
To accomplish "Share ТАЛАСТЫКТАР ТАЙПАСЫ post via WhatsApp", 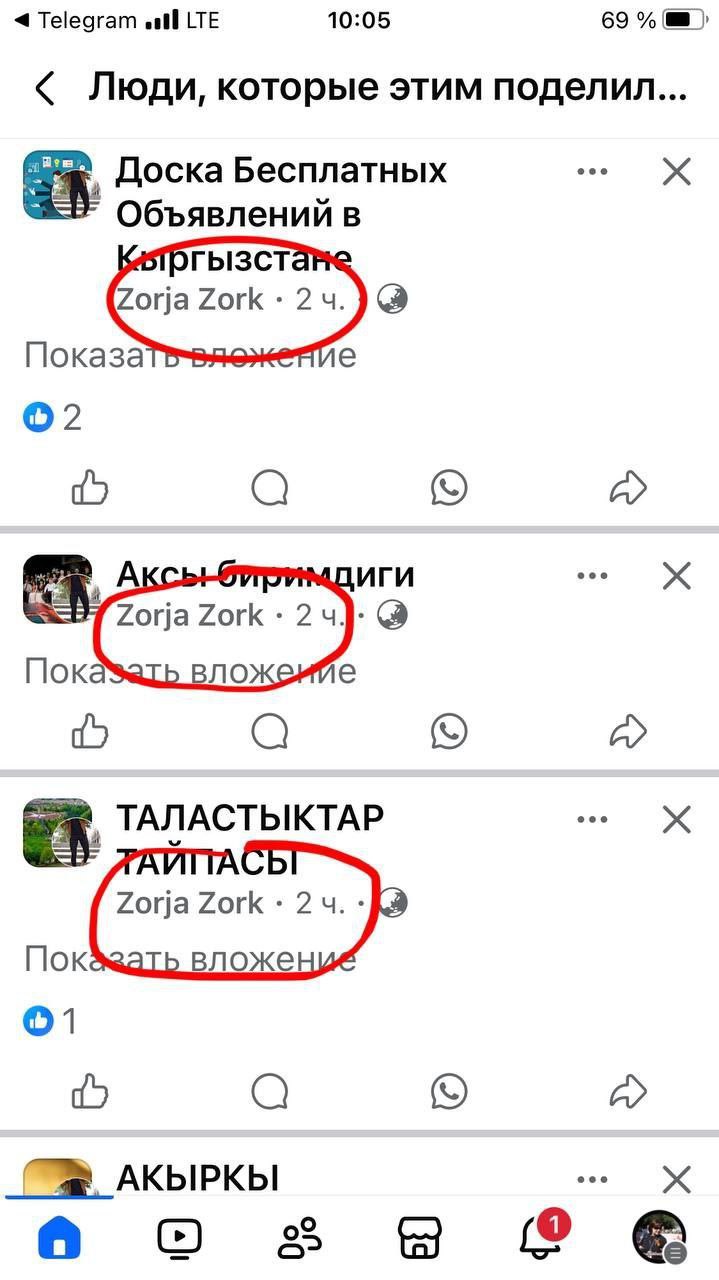I will coord(449,1089).
